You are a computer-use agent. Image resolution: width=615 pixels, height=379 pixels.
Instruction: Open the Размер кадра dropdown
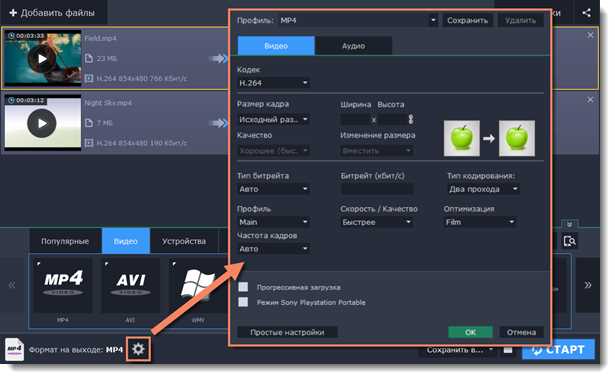(273, 119)
